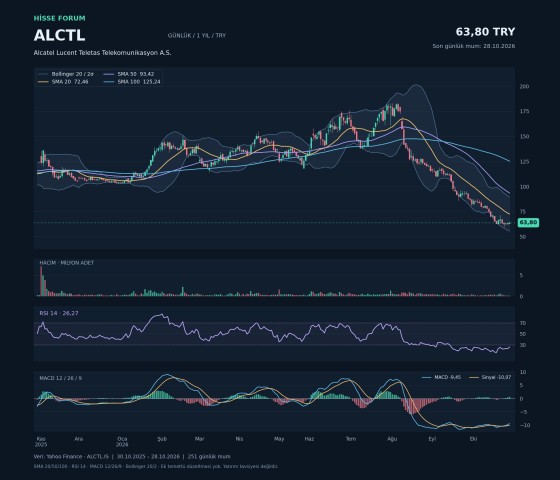Image resolution: width=560 pixels, height=480 pixels.
Task: Click the Kas 2025 date axis marker
Action: pyautogui.click(x=41, y=442)
